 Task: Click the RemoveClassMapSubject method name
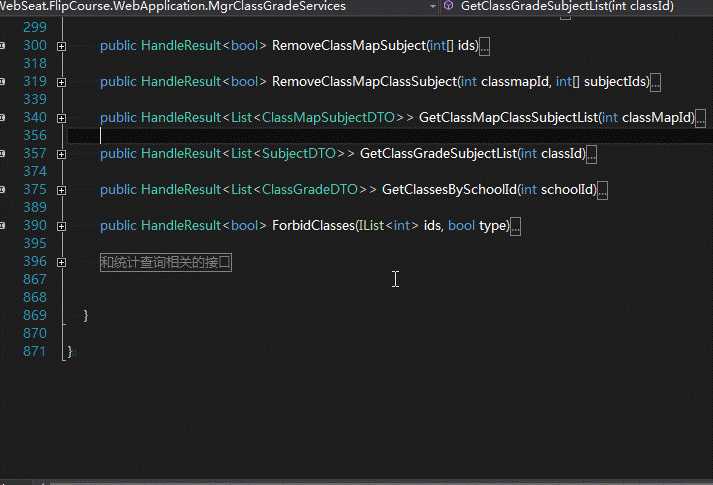(349, 45)
